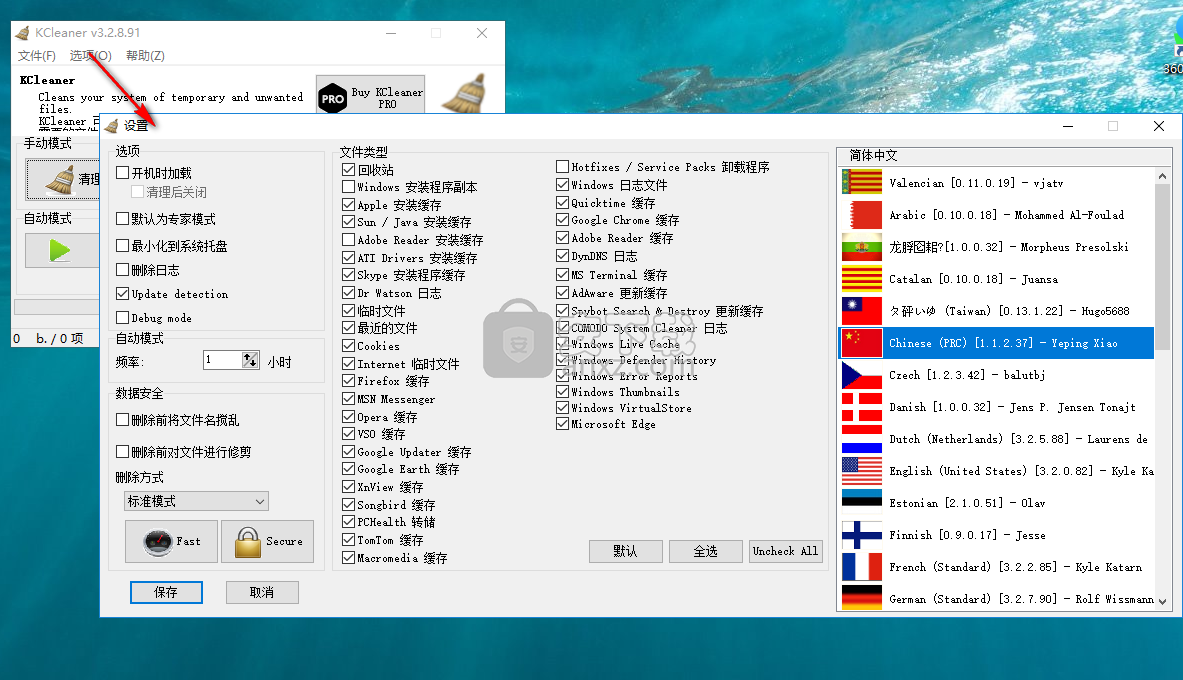Close the 设置 dialog
Image resolution: width=1183 pixels, height=680 pixels.
coord(1159,126)
